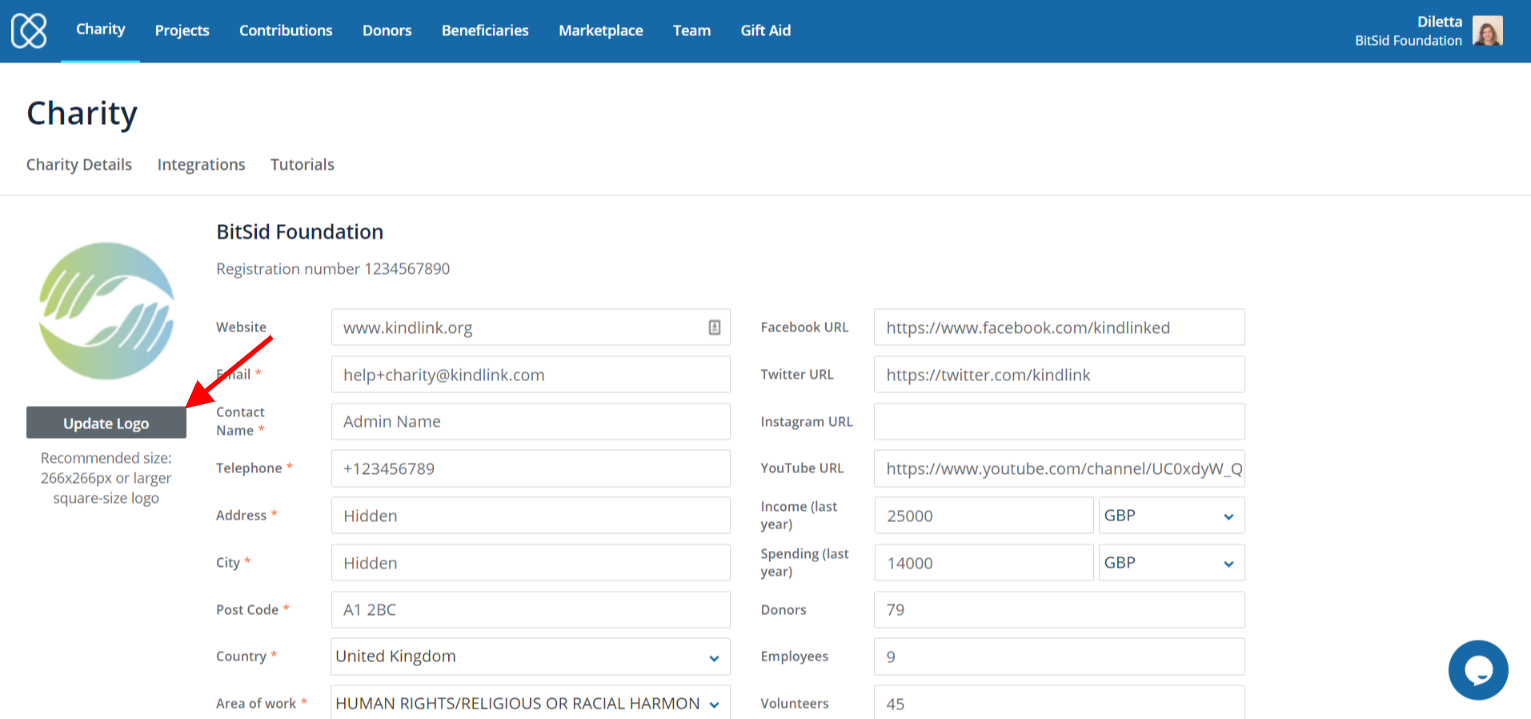Click the Diletta name in header
This screenshot has width=1531, height=719.
coord(1439,22)
